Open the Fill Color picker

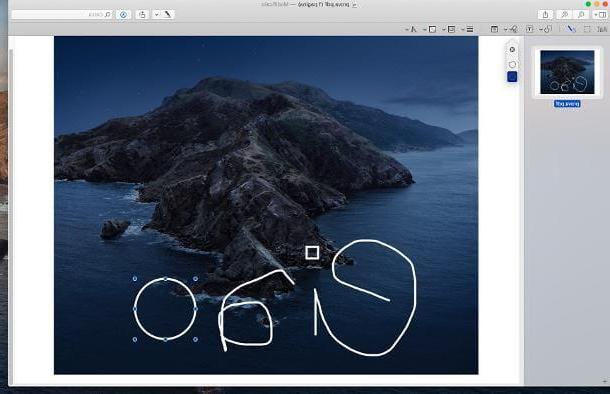click(x=430, y=29)
